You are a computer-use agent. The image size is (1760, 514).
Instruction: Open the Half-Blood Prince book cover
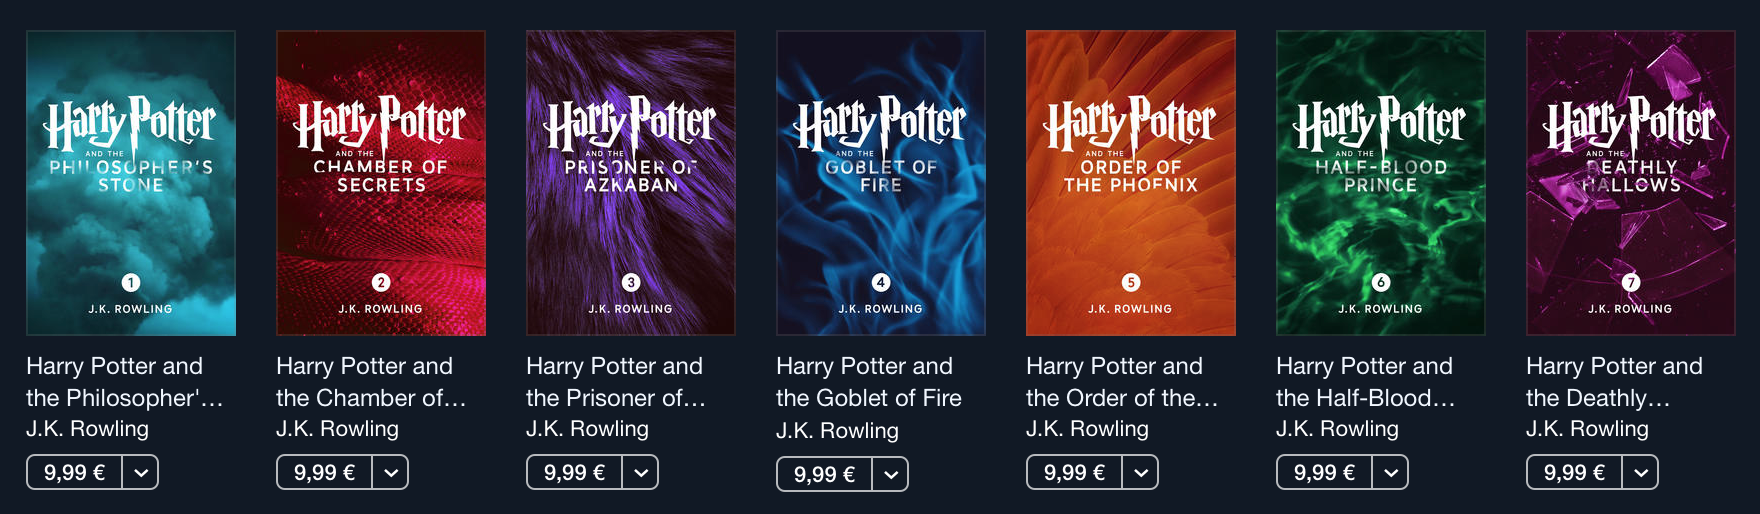1381,183
